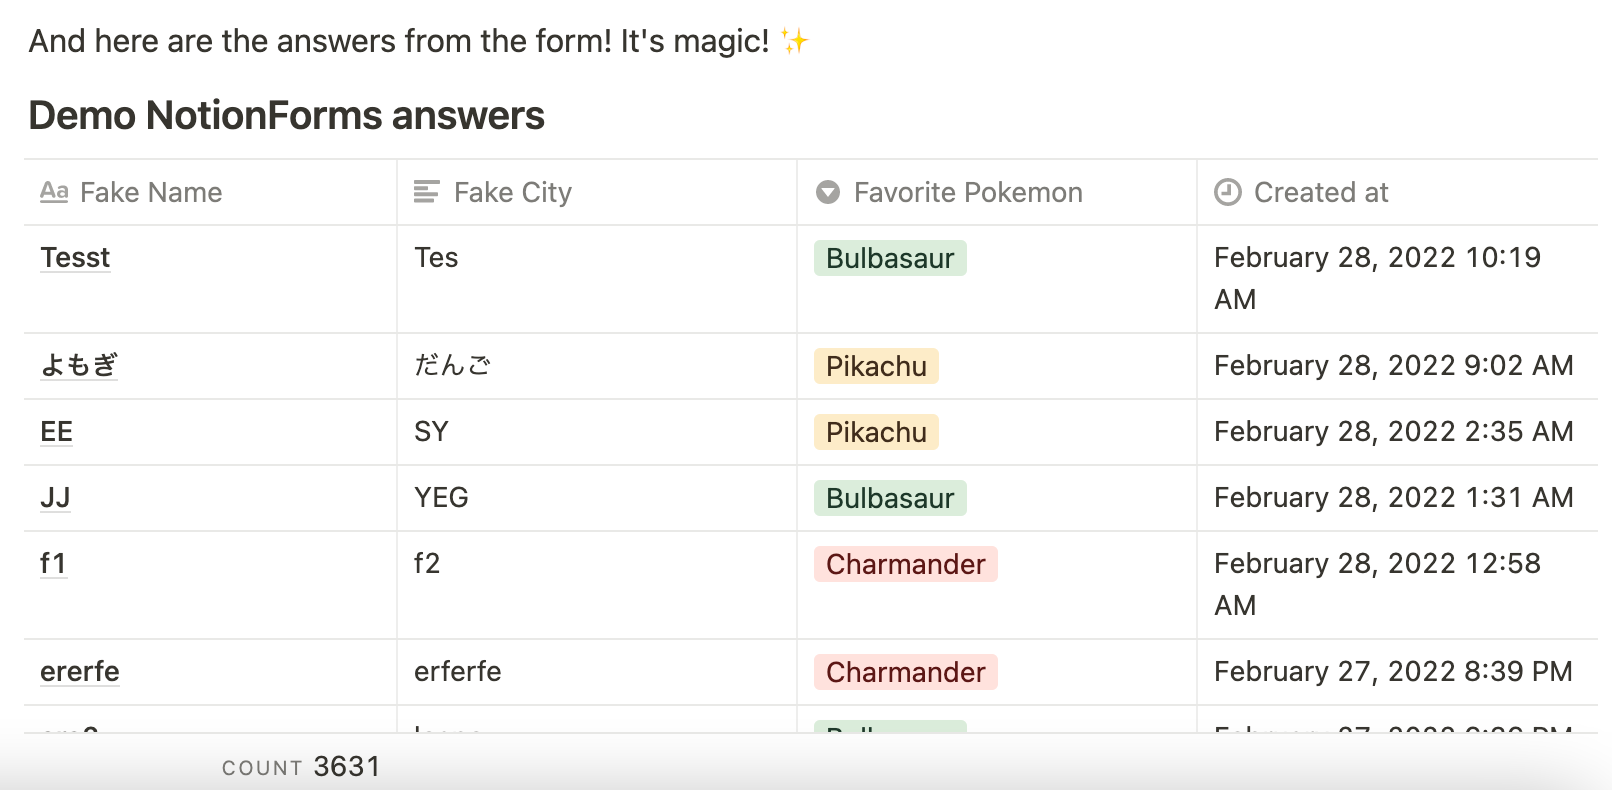Viewport: 1612px width, 790px height.
Task: Click the yellow Pikachu tag in EE row
Action: [x=876, y=433]
